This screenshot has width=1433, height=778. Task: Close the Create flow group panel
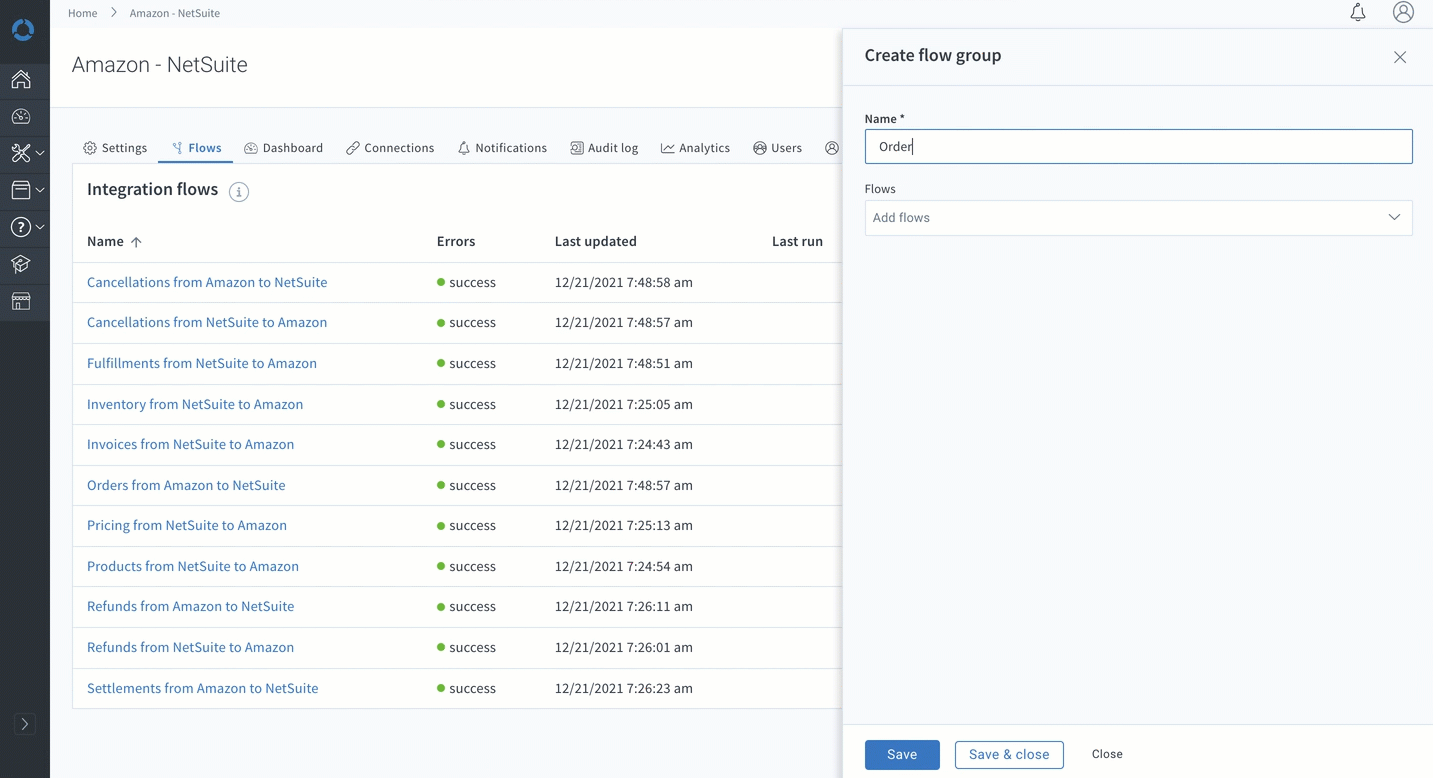[x=1400, y=57]
